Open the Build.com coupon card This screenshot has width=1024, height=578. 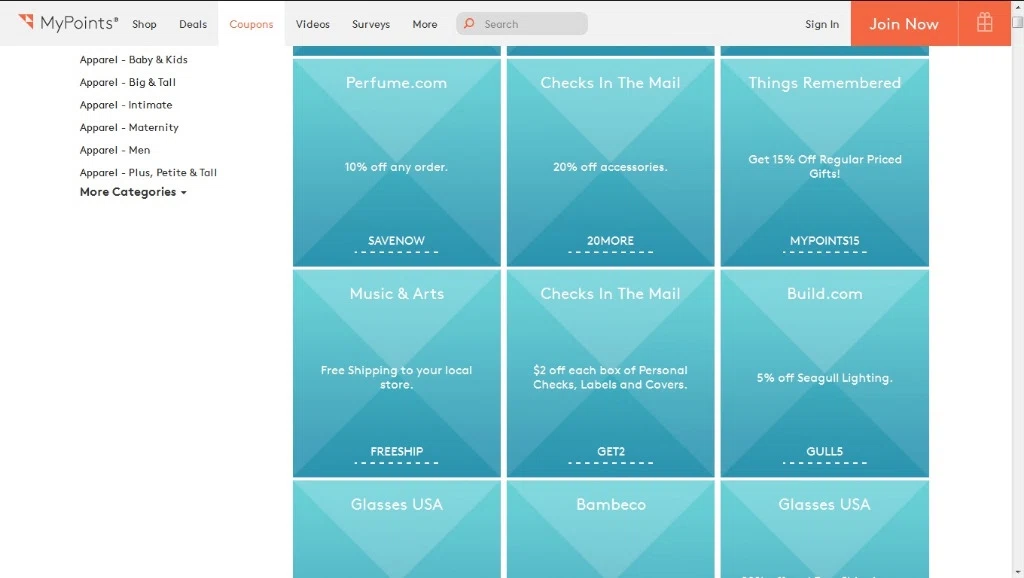(x=824, y=373)
